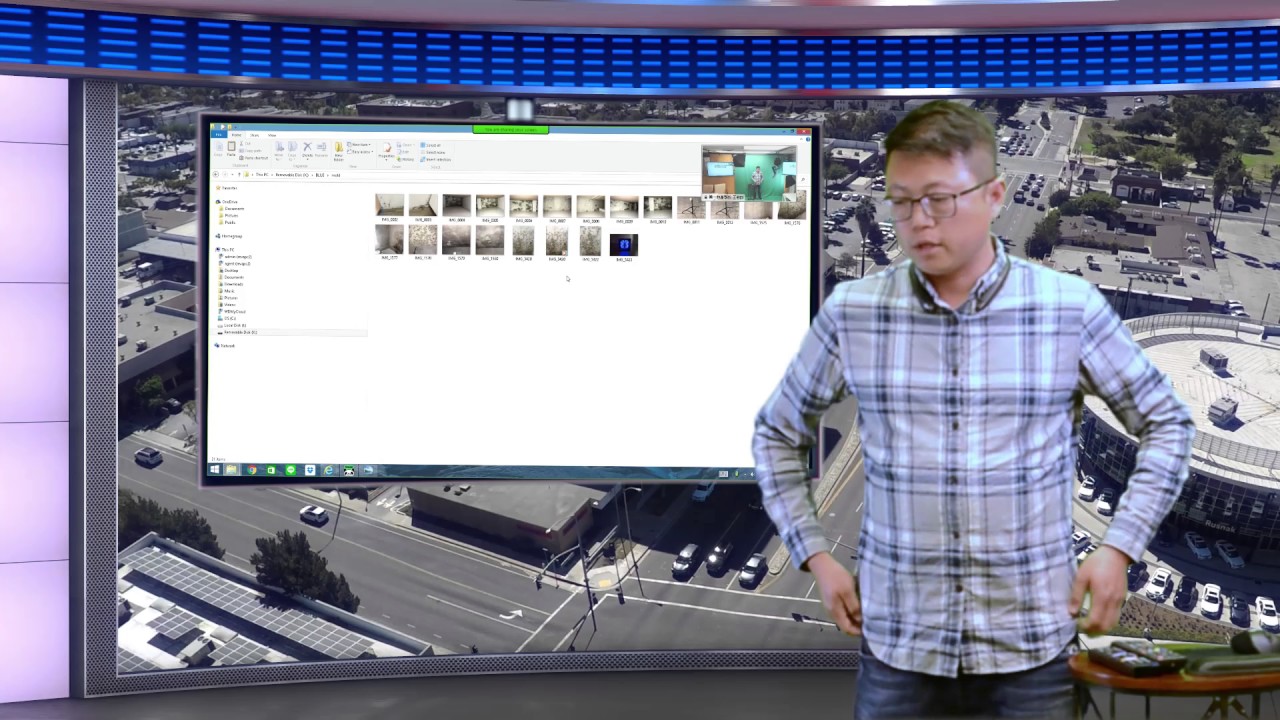Screen dimensions: 1280x720
Task: Click the Copy icon in the ribbon
Action: (x=218, y=148)
